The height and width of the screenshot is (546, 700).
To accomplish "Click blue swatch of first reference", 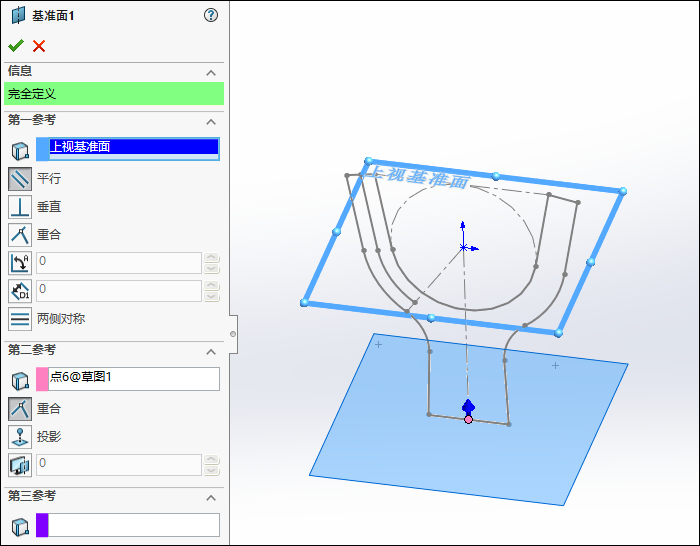I will [x=42, y=149].
